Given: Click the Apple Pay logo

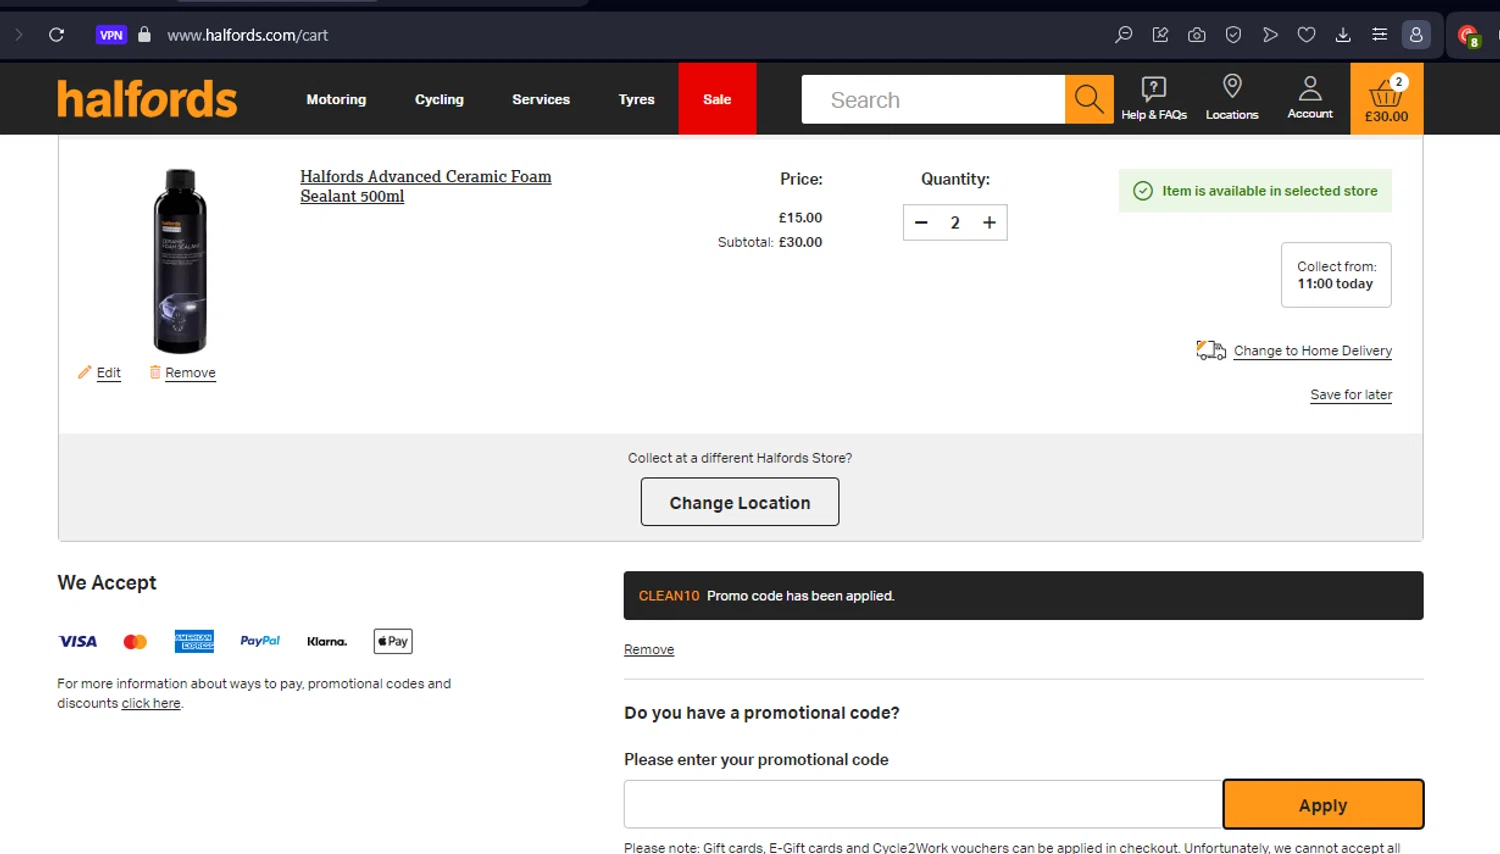Looking at the screenshot, I should (x=393, y=641).
